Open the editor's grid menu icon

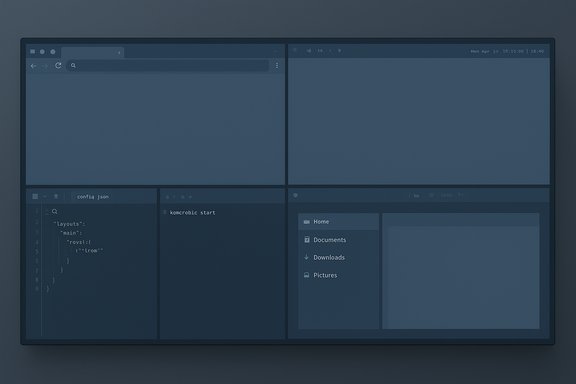35,197
